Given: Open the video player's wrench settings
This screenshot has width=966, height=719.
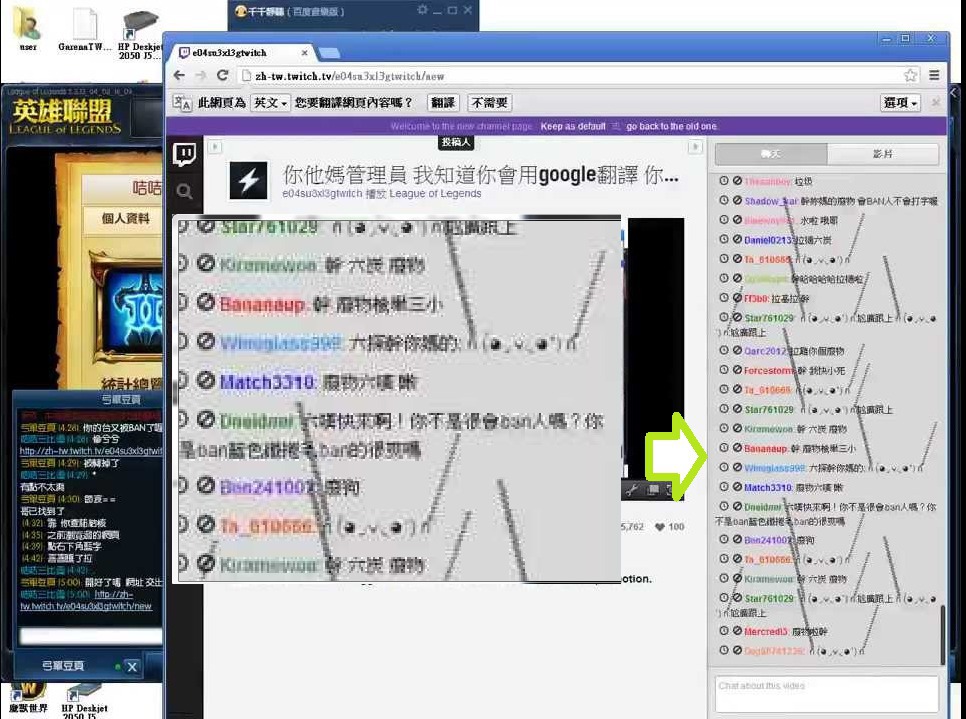Looking at the screenshot, I should pyautogui.click(x=632, y=490).
